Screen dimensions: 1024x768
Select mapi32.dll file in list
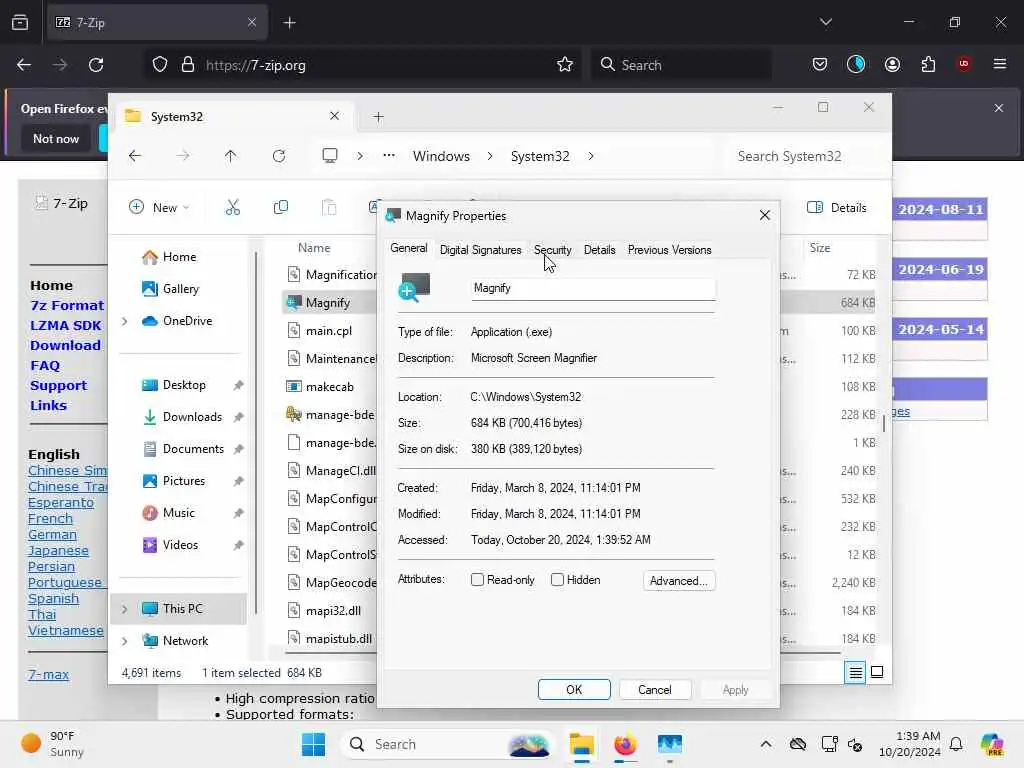tap(333, 611)
